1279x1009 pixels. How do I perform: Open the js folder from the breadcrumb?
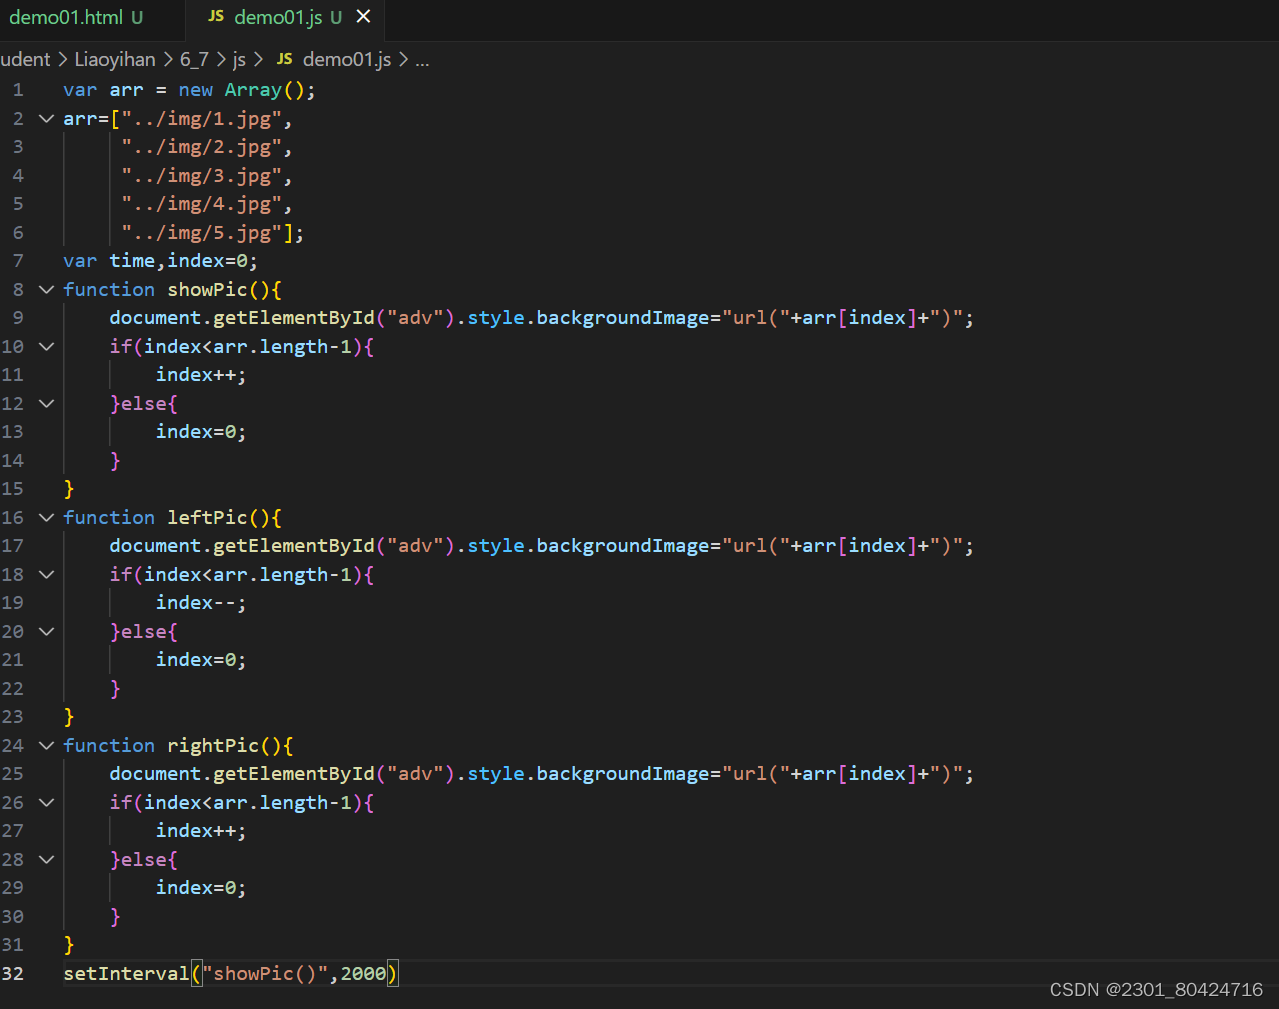tap(239, 59)
